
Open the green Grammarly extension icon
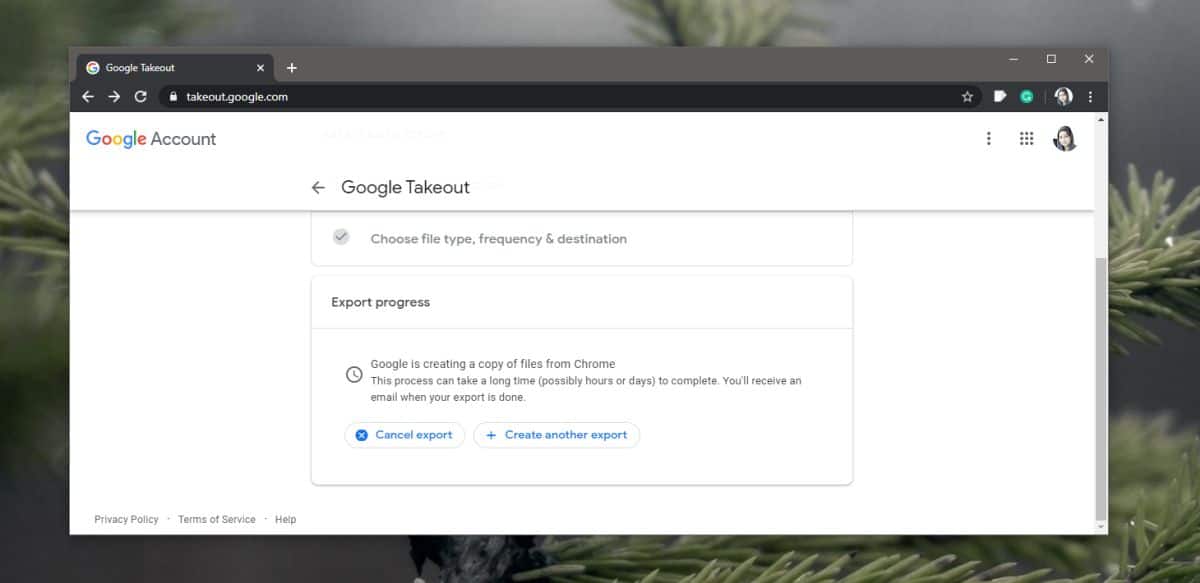click(1026, 97)
